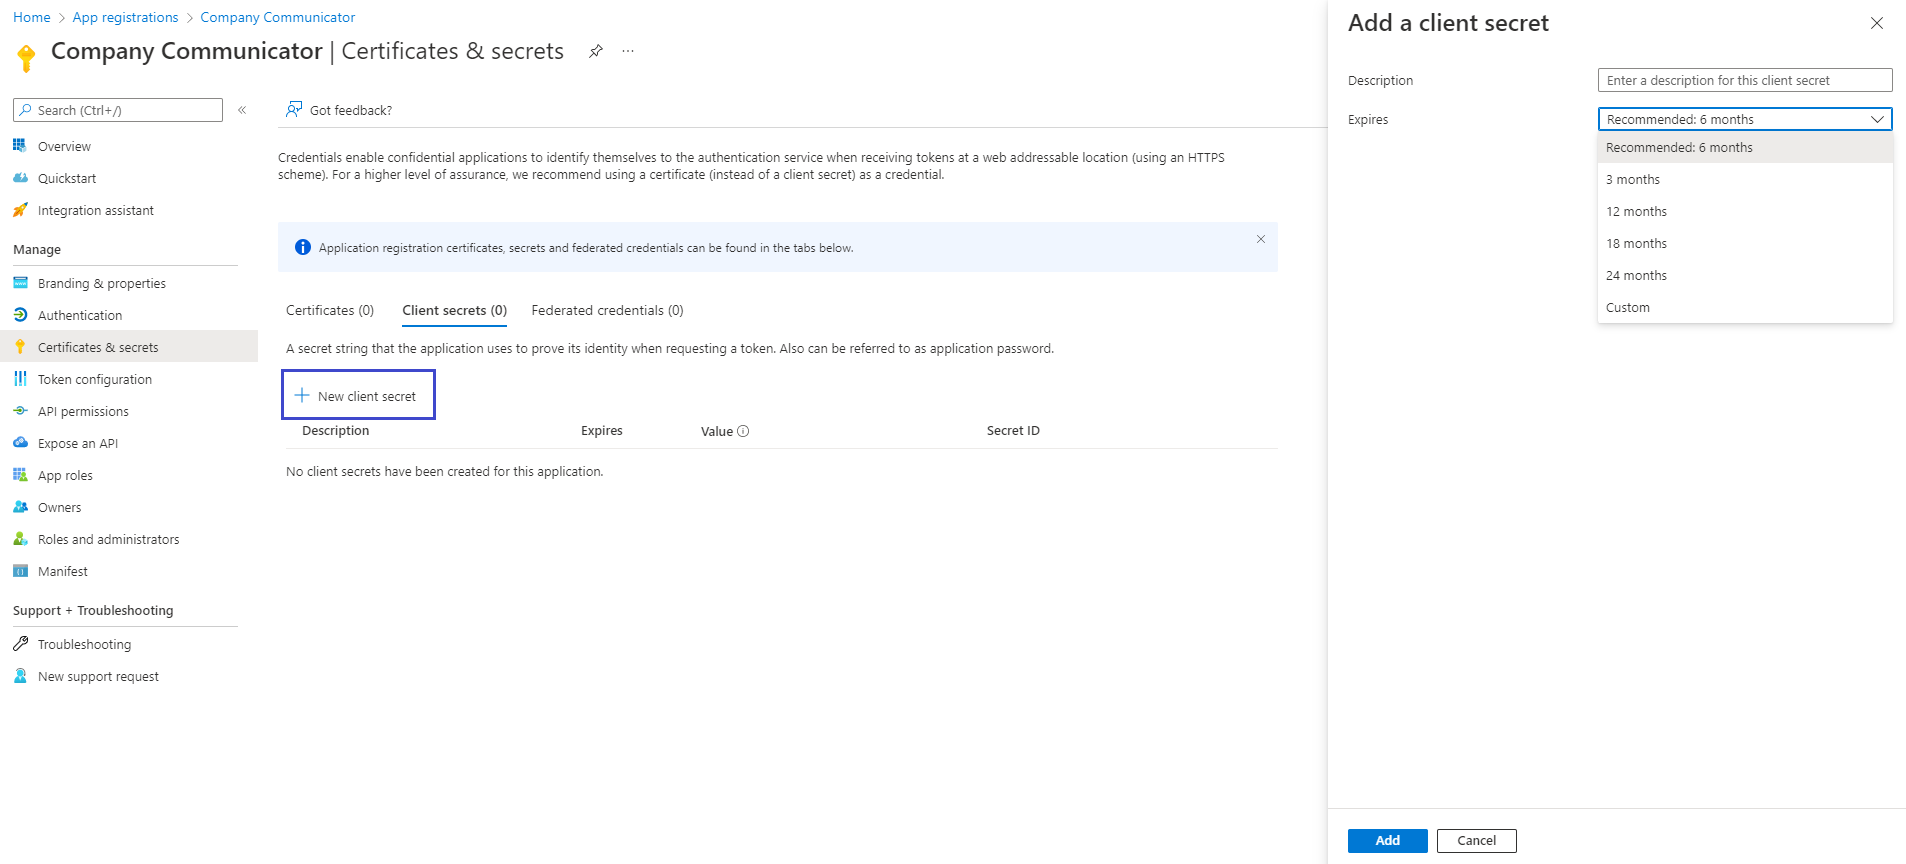
Task: Click the Authentication icon in sidebar
Action: tap(20, 314)
